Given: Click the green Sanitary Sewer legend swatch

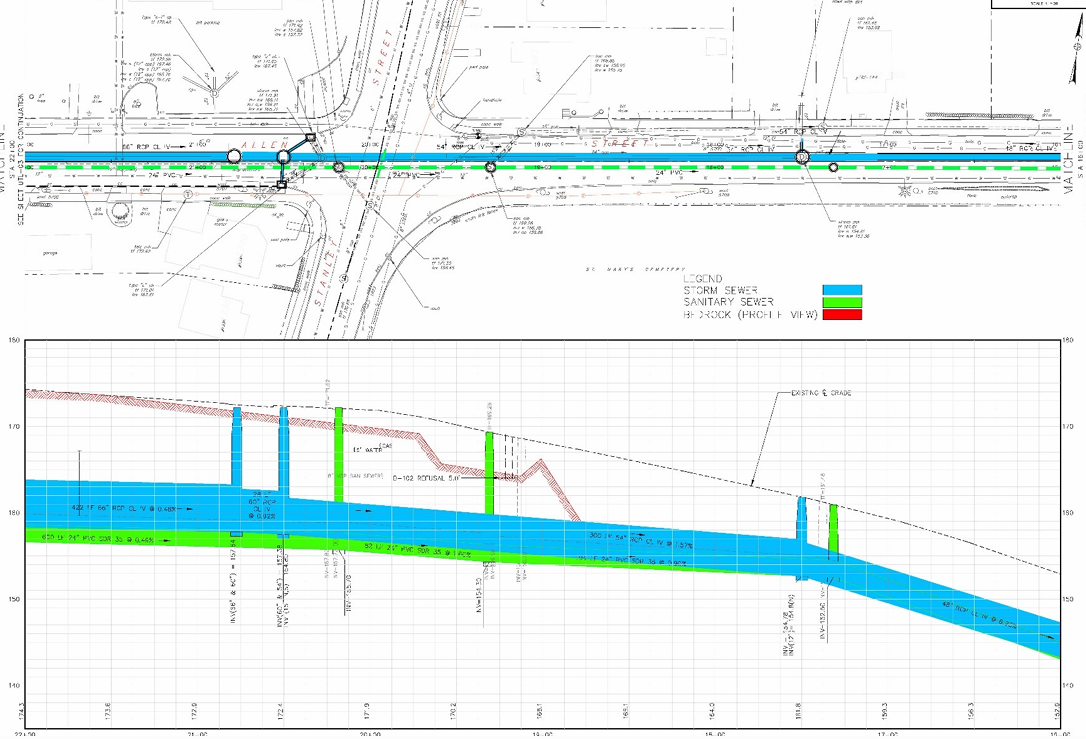Looking at the screenshot, I should click(841, 302).
